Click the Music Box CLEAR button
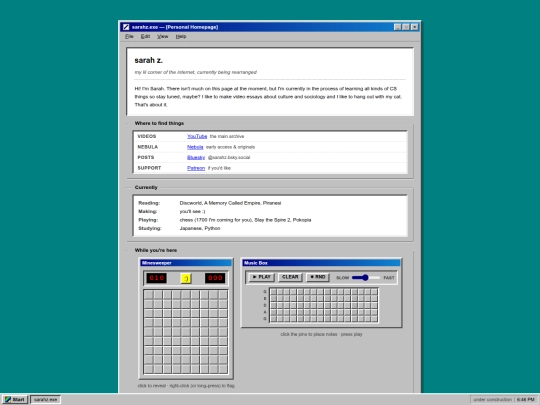Screen dimensions: 540x405 [x=290, y=277]
